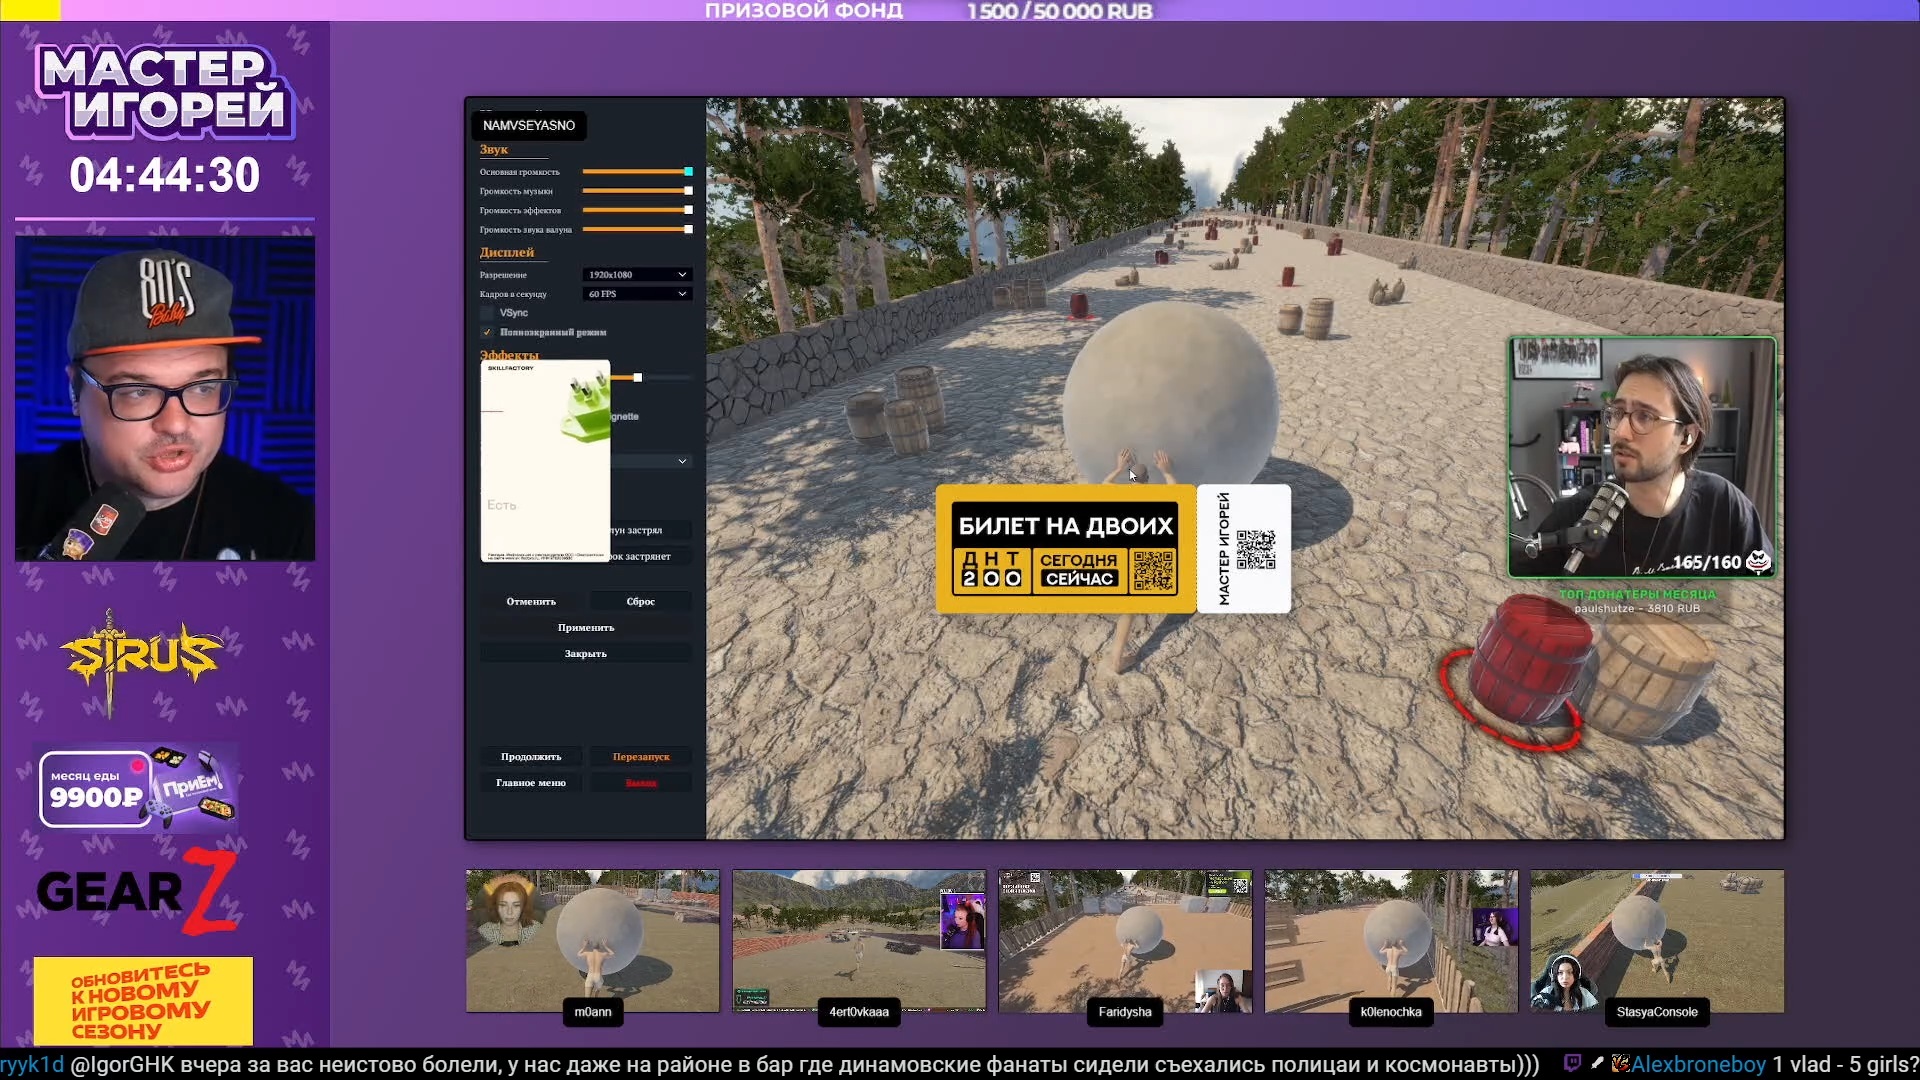Viewport: 1920px width, 1080px height.
Task: Adjust the Громкость звука валуна slider
Action: 637,229
